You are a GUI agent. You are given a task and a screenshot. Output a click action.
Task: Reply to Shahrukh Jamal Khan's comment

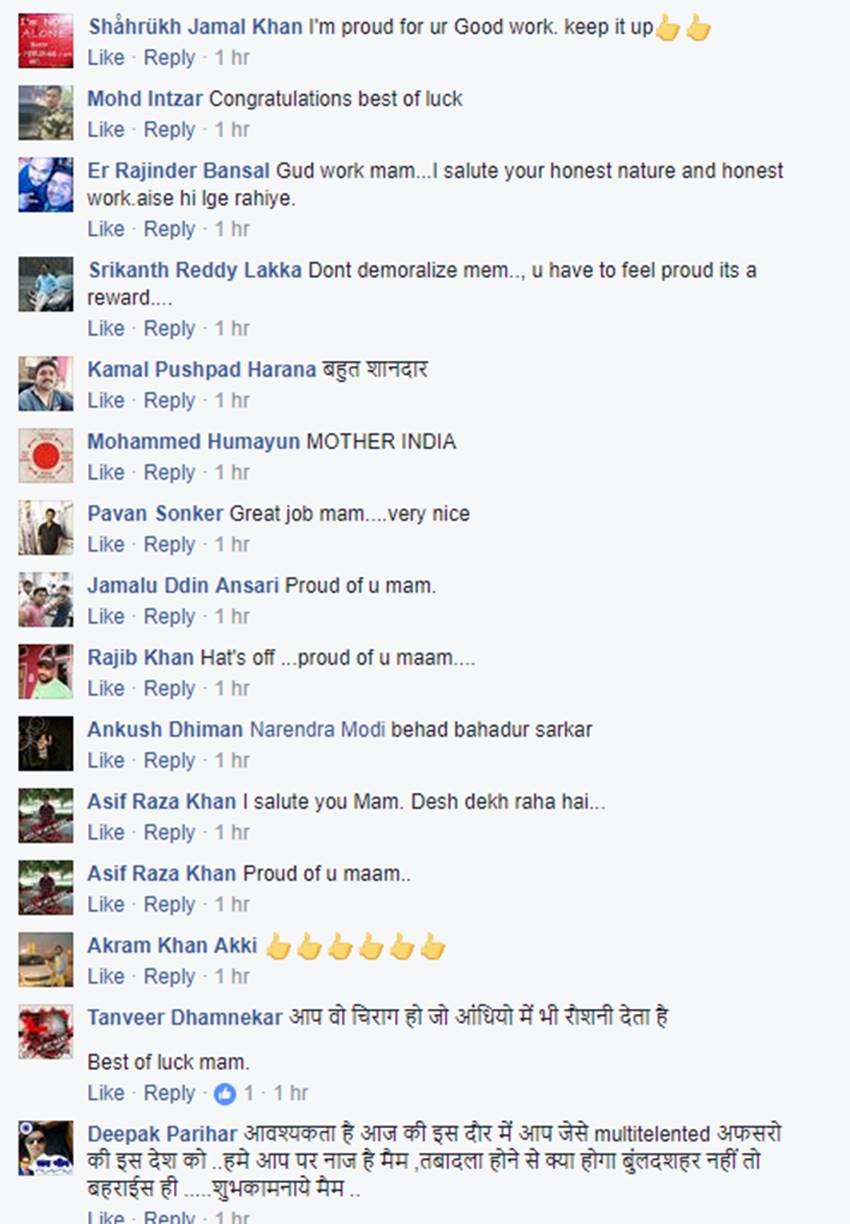(x=169, y=58)
